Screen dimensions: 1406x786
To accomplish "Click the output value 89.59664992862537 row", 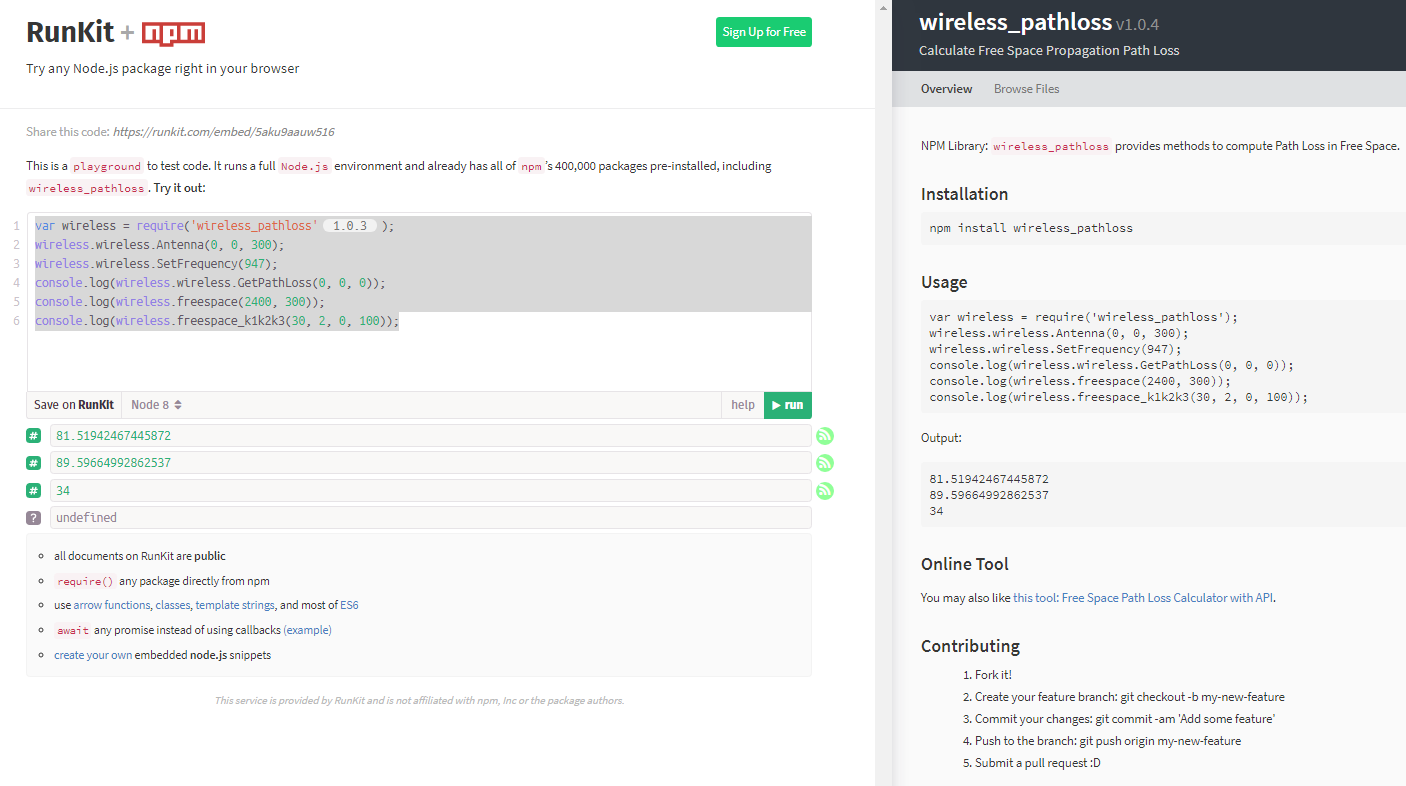I will point(430,463).
